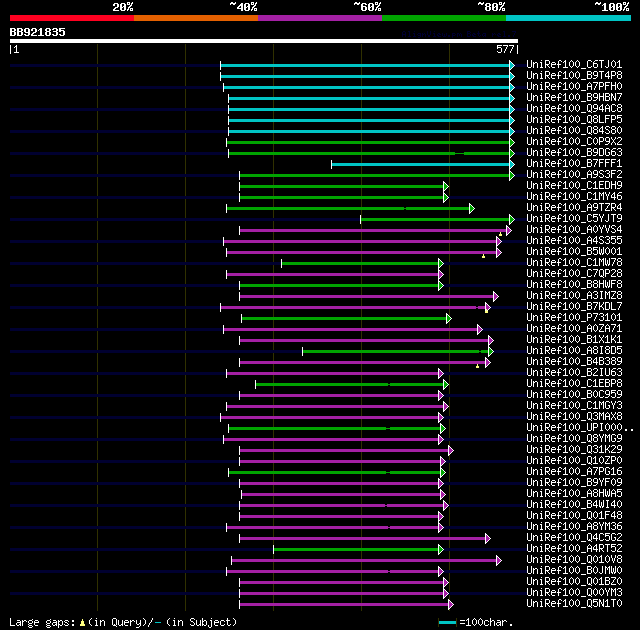Click the UniRef100_Q3MAX8 label
The height and width of the screenshot is (630, 640).
574,417
